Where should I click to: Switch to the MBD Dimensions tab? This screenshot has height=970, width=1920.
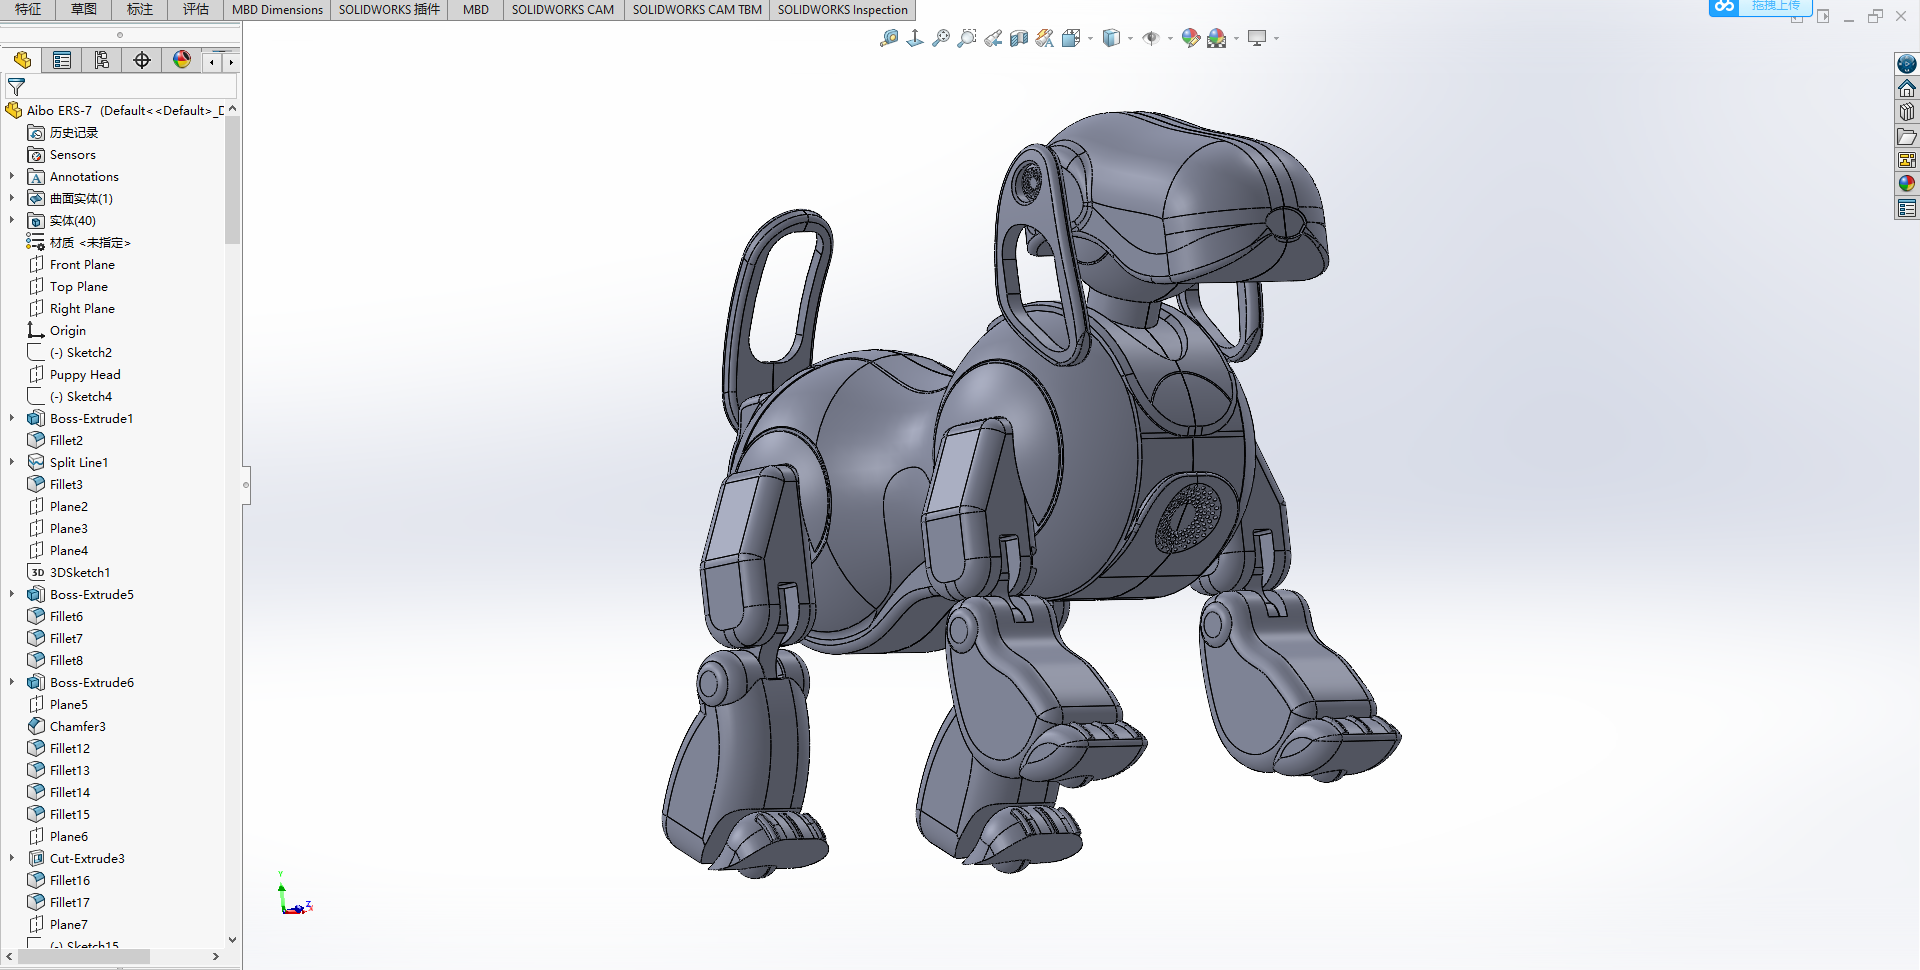277,10
